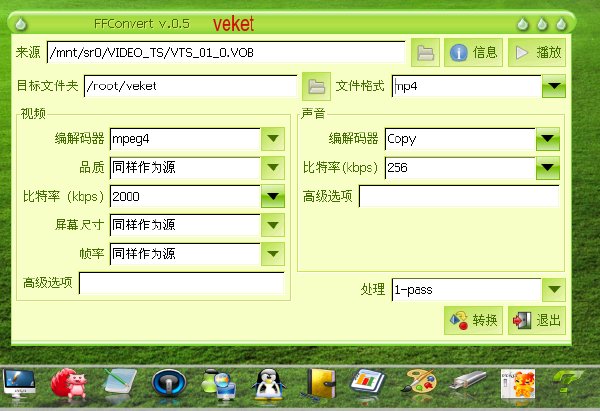Expand audio 编解码器 Copy dropdown
Viewport: 600px width, 411px height.
pos(548,139)
